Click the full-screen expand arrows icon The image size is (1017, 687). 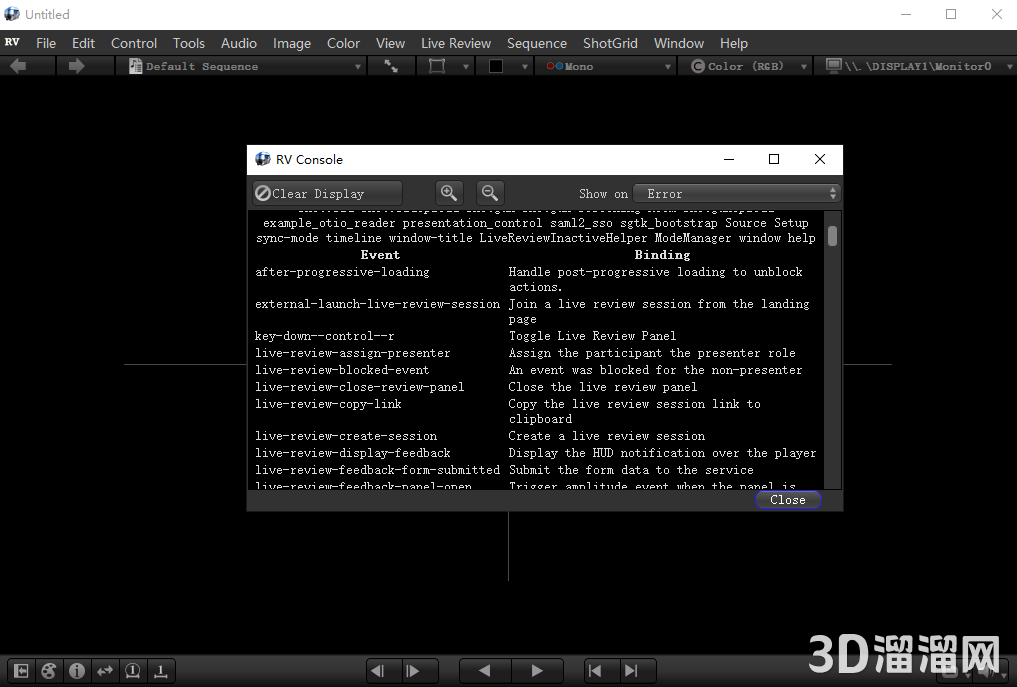click(391, 66)
